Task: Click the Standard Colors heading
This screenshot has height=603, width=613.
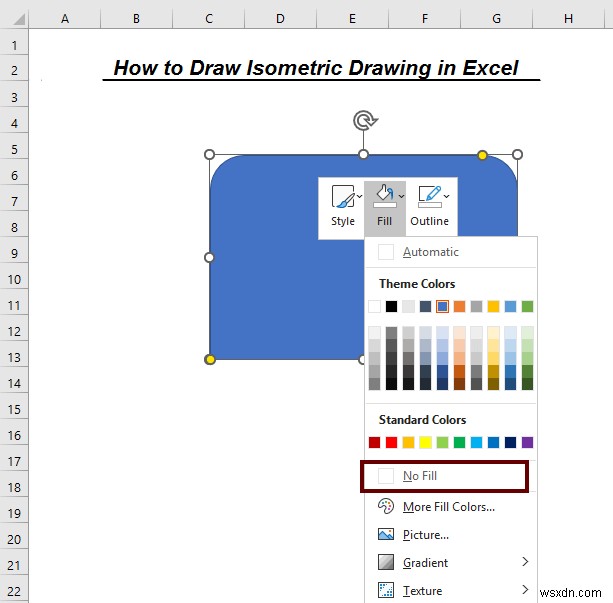Action: (423, 420)
